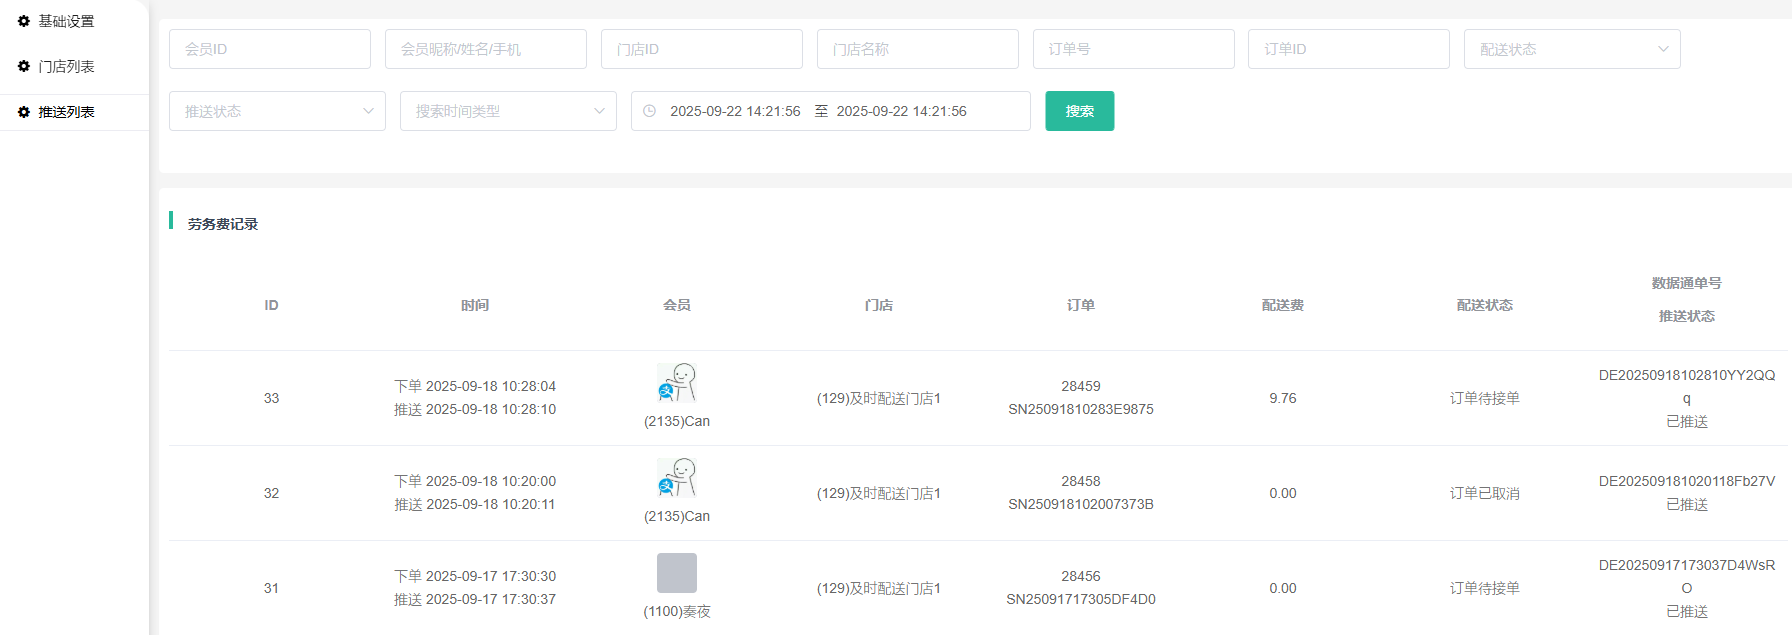Viewport: 1792px width, 635px height.
Task: Open the 搜索时间类型 dropdown
Action: pyautogui.click(x=508, y=111)
